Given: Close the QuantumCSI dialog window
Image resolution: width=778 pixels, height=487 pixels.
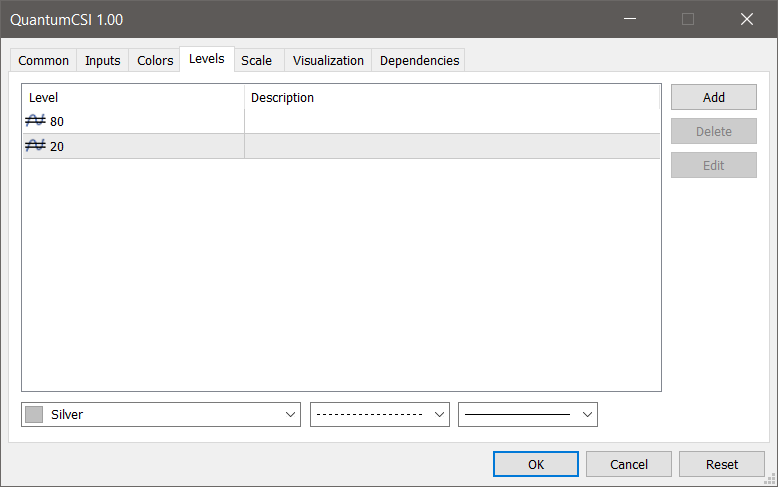Looking at the screenshot, I should [x=746, y=19].
